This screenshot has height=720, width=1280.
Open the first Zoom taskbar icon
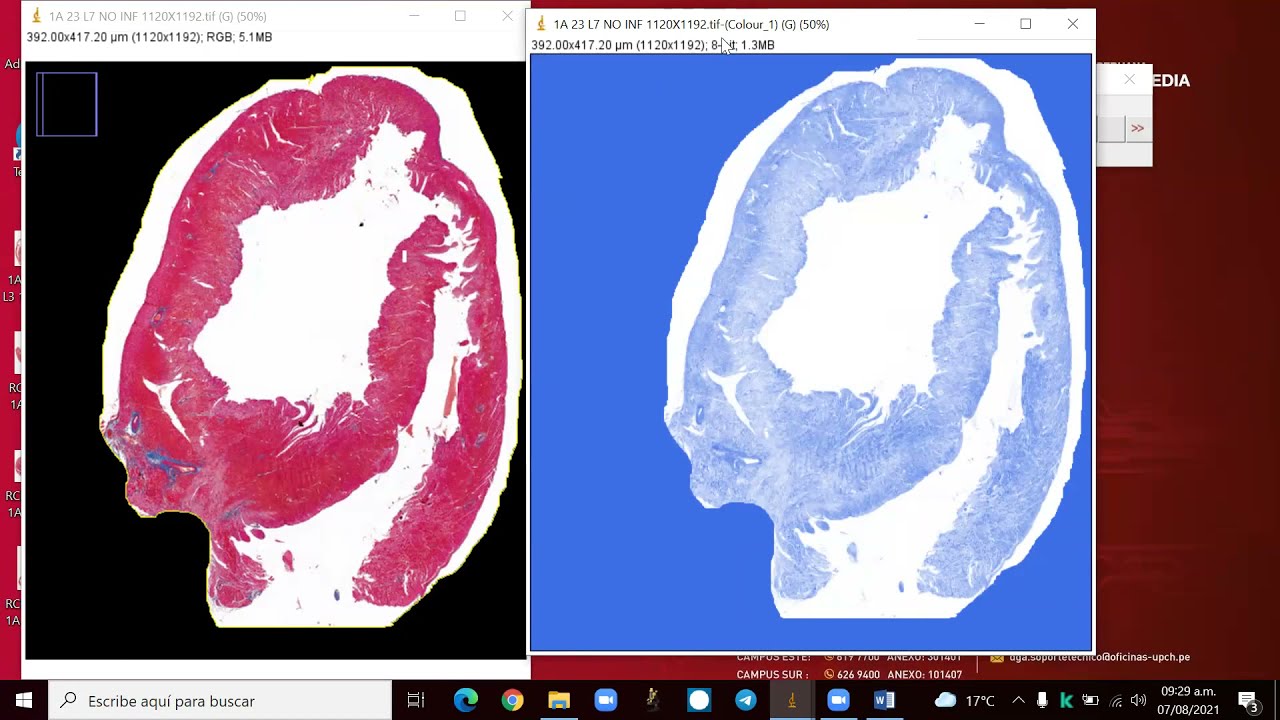(606, 701)
